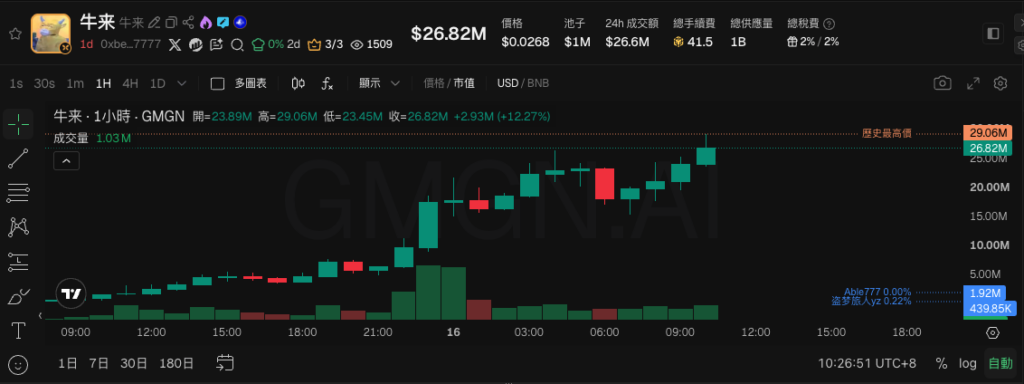Open the X (Twitter) link
Viewport: 1024px width, 384px height.
click(175, 44)
